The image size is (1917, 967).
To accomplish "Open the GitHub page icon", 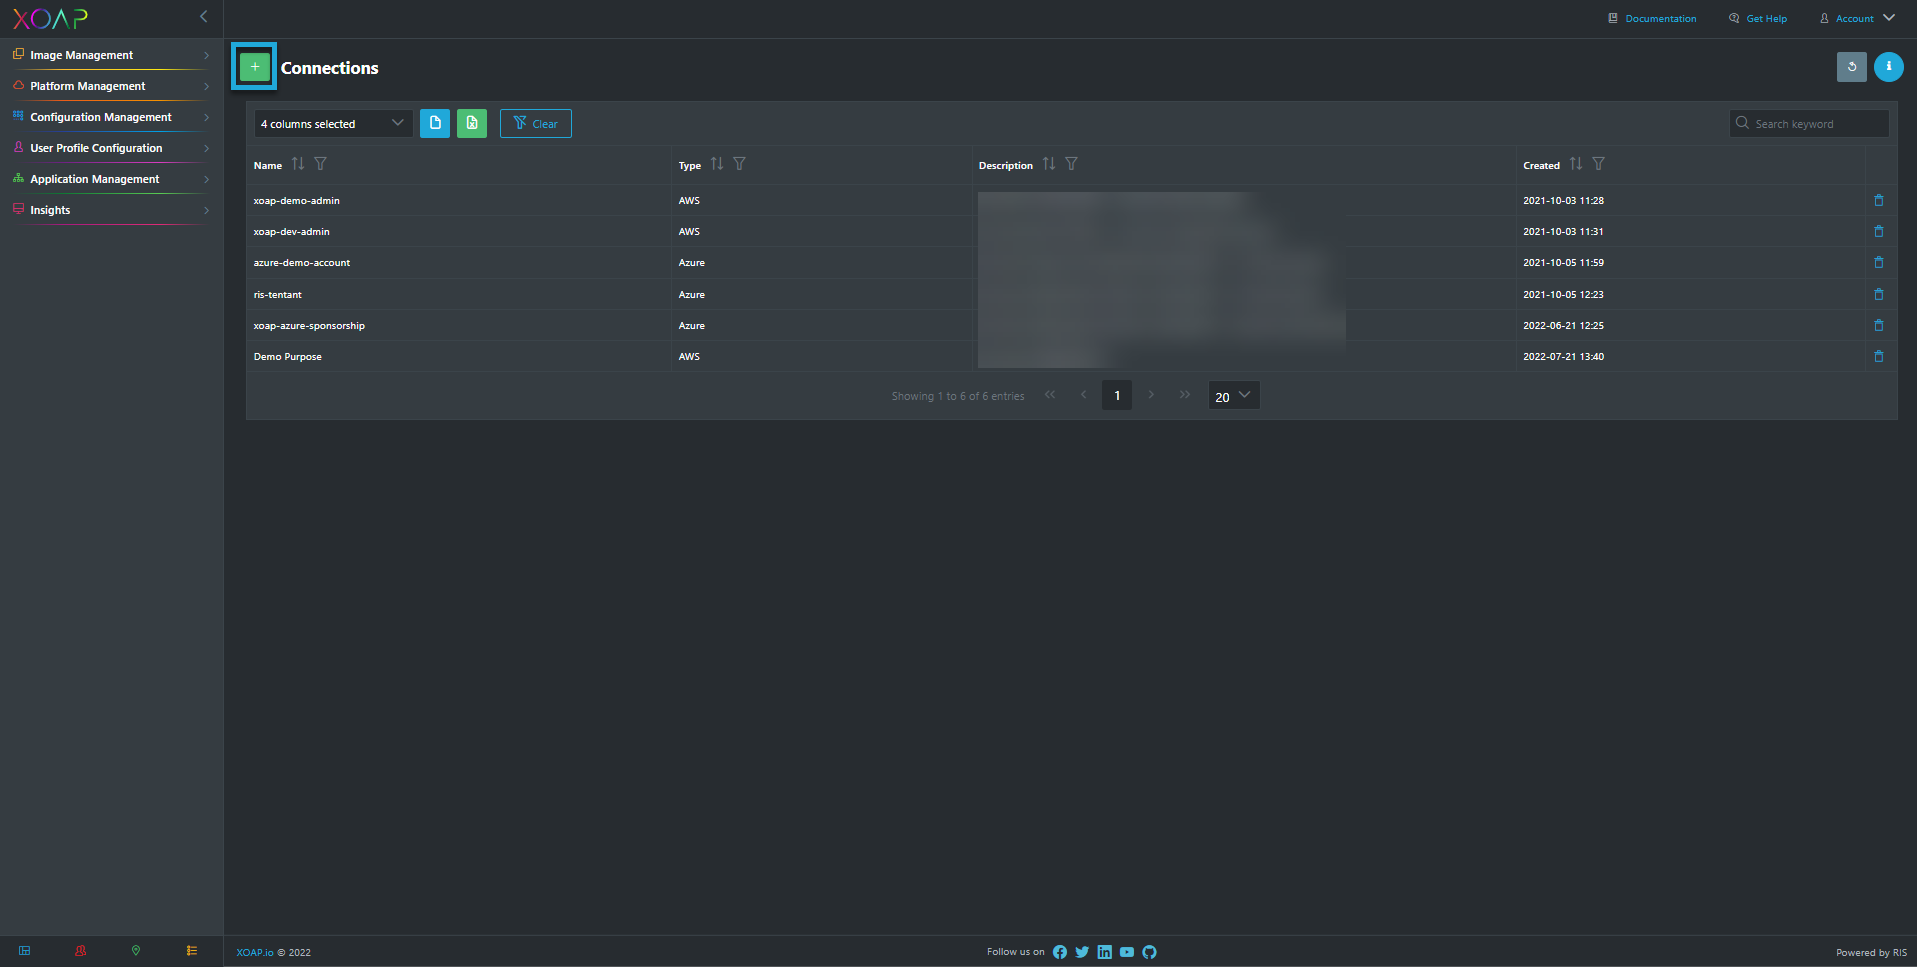I will pos(1149,952).
